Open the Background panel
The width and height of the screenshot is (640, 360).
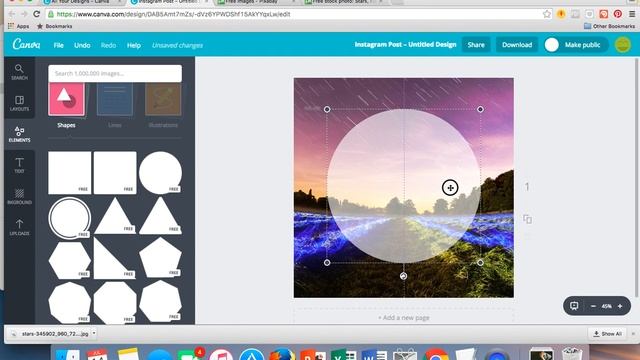click(x=19, y=196)
